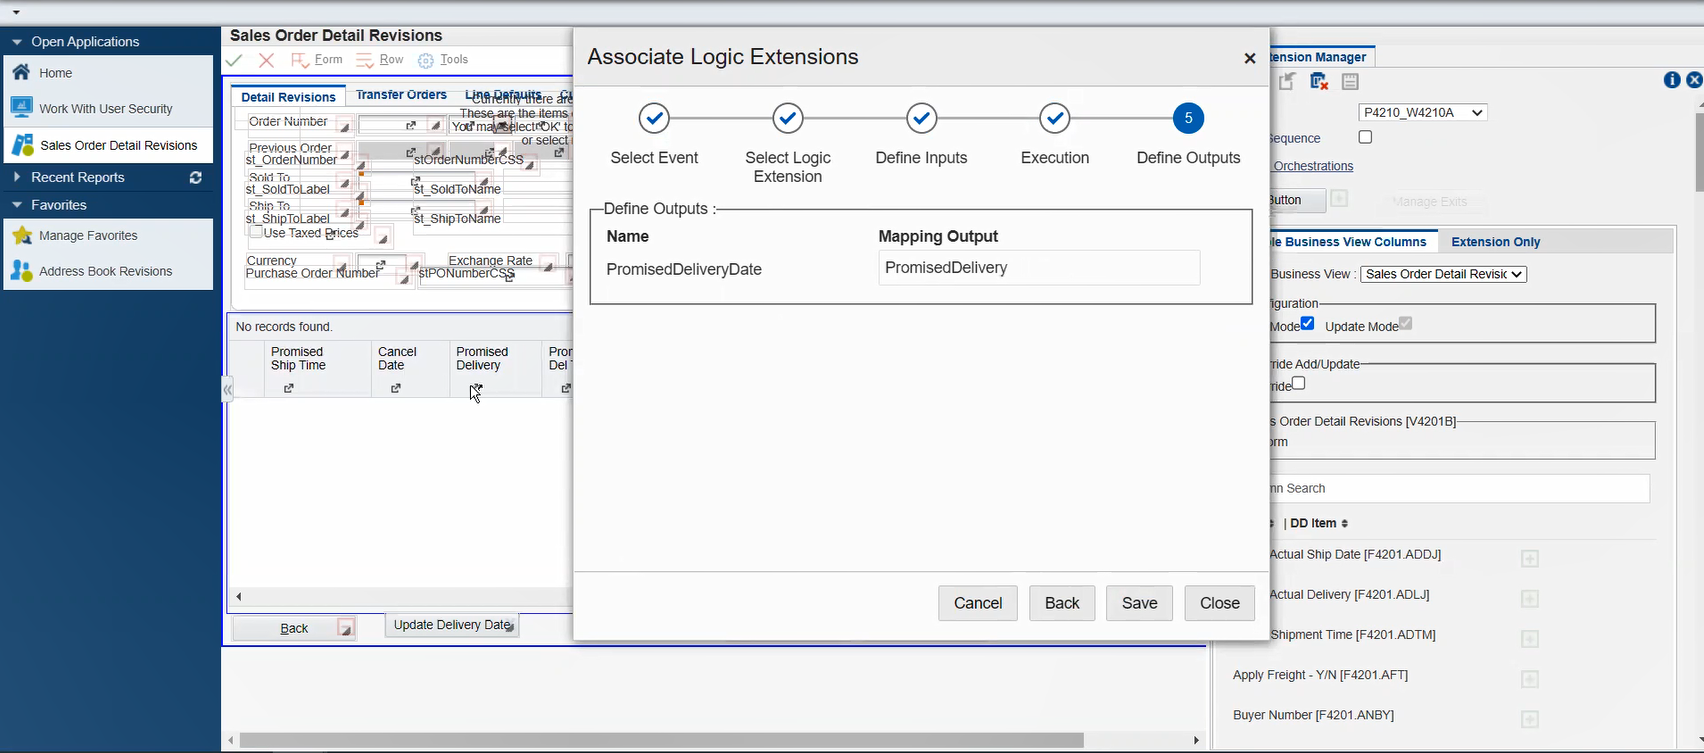Click the Define Outputs step 5 circle
1704x753 pixels.
(1188, 119)
